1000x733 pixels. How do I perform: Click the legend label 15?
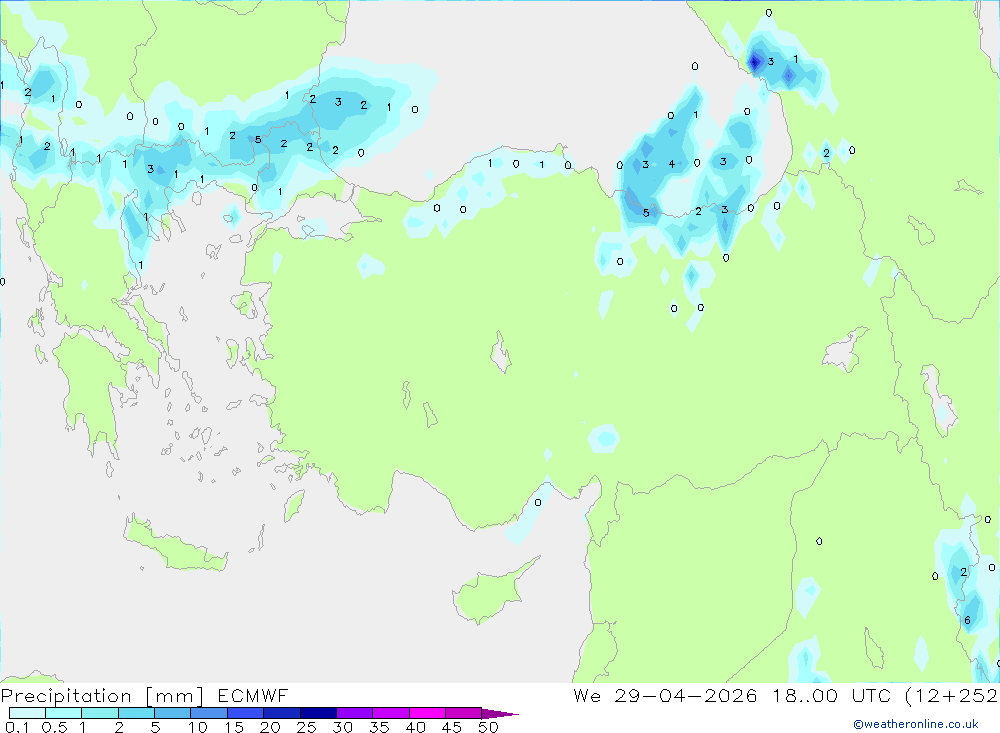click(234, 727)
